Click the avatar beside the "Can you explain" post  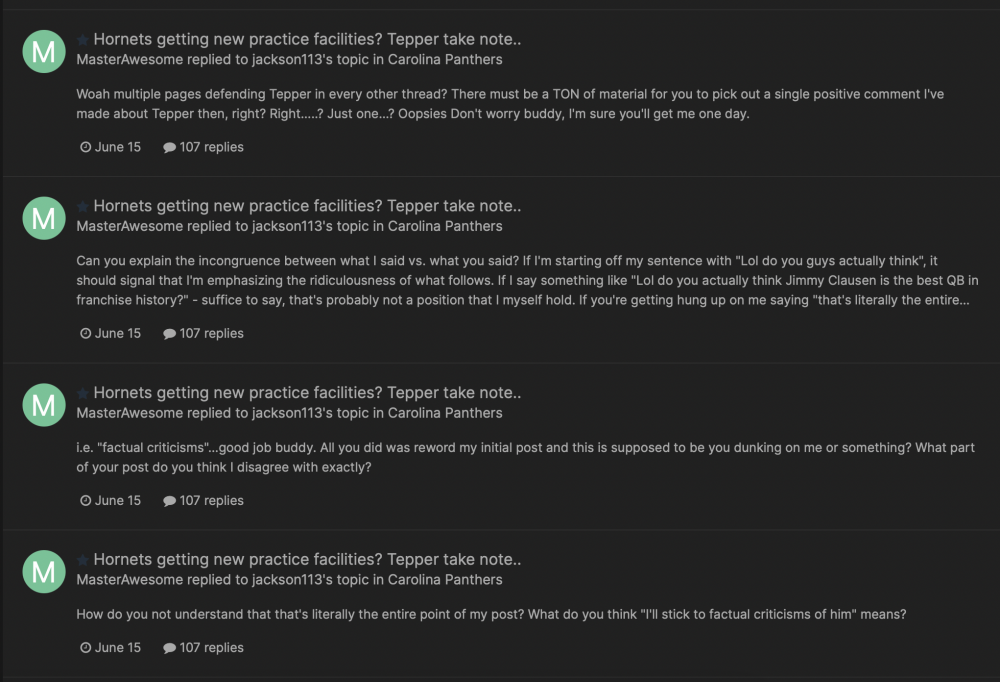pyautogui.click(x=43, y=218)
